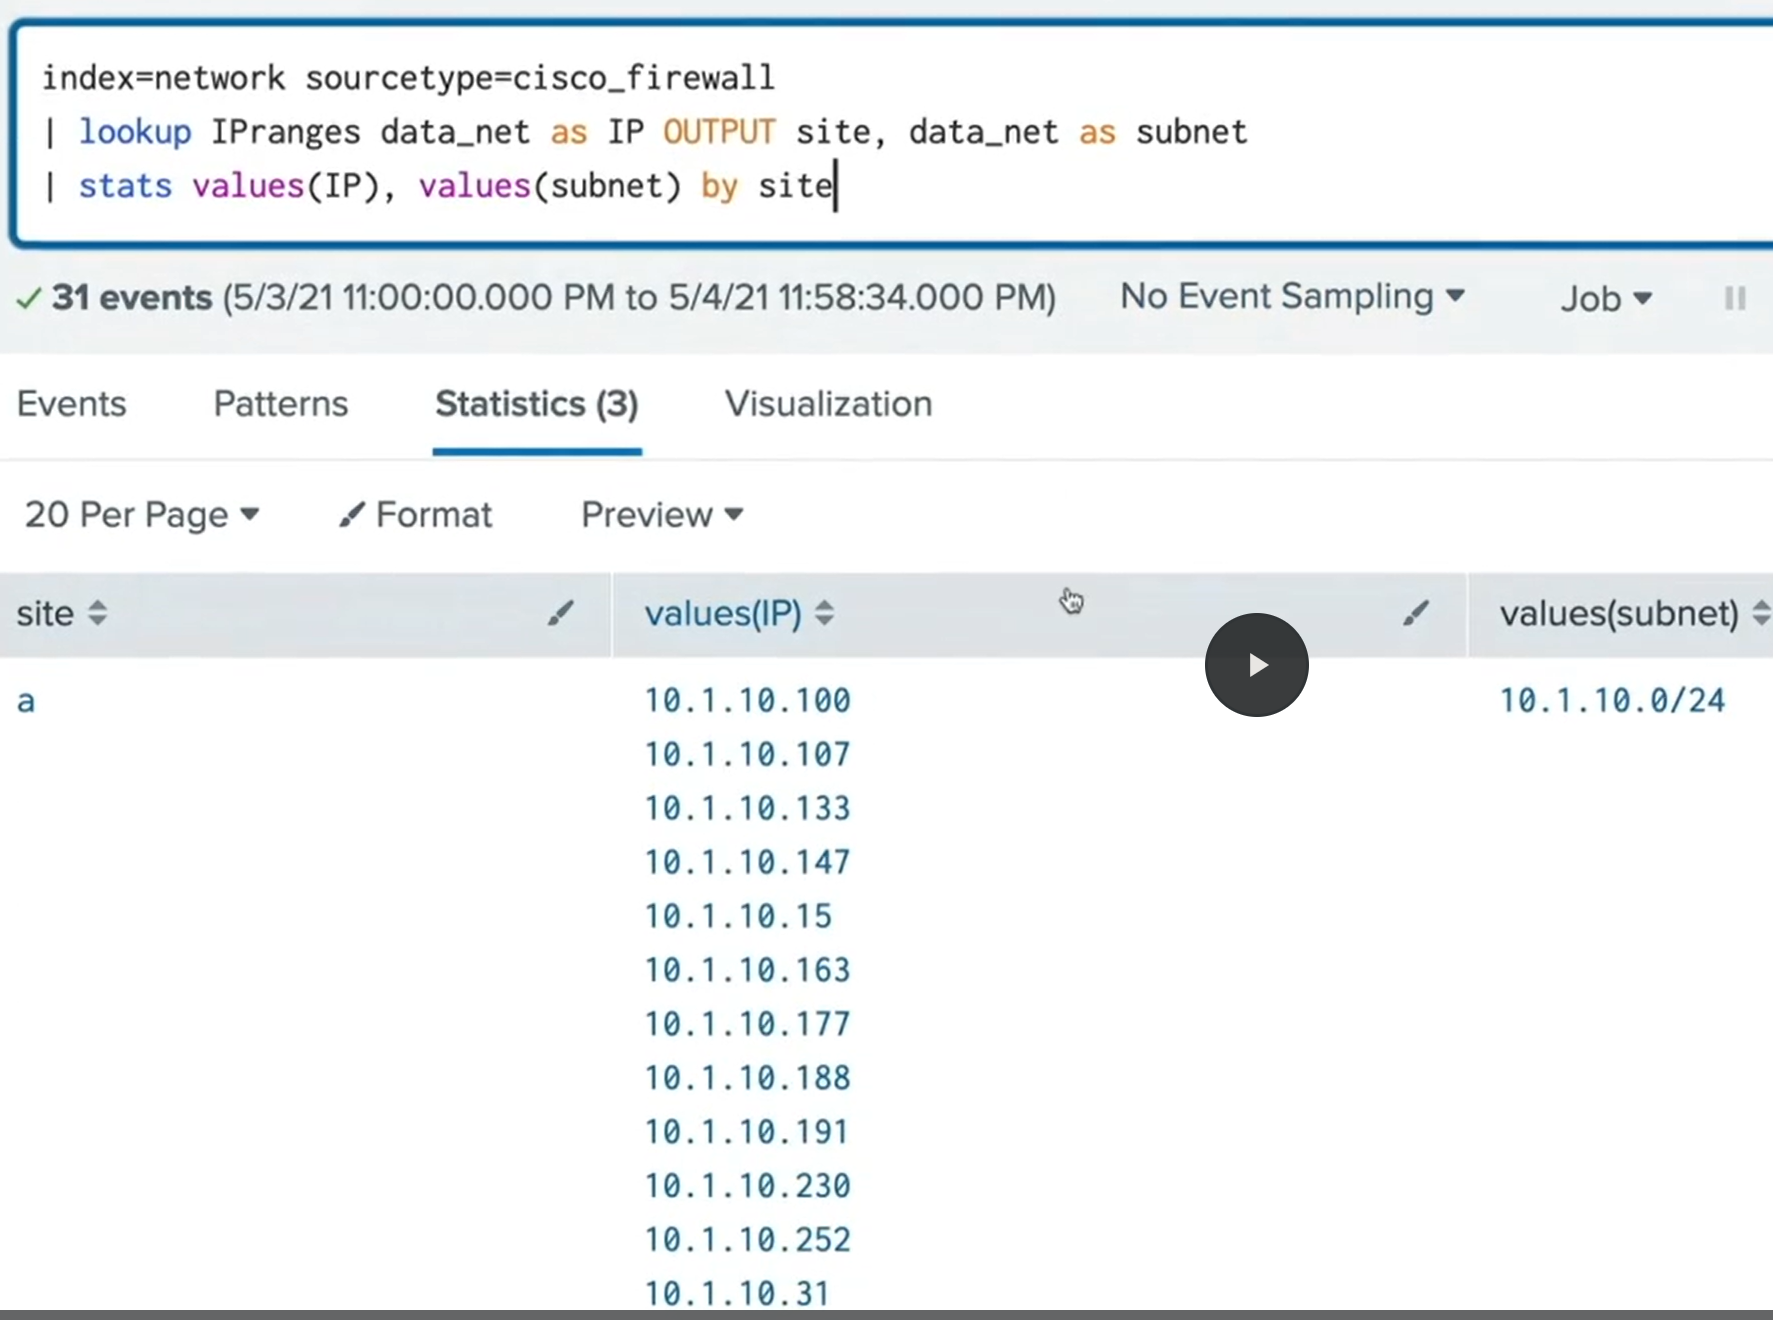This screenshot has height=1320, width=1773.
Task: Click the site value "a" link
Action: coord(26,701)
